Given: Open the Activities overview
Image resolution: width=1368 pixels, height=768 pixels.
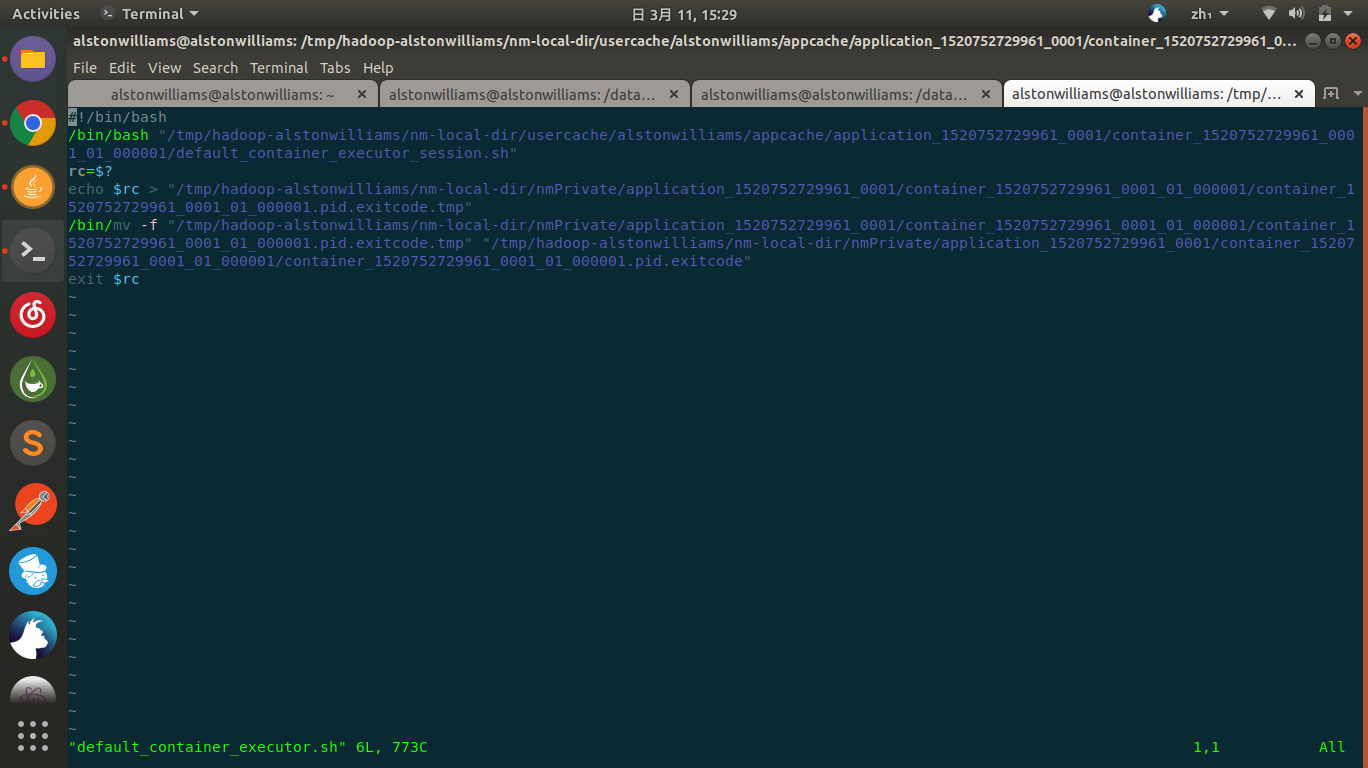Looking at the screenshot, I should pyautogui.click(x=46, y=13).
